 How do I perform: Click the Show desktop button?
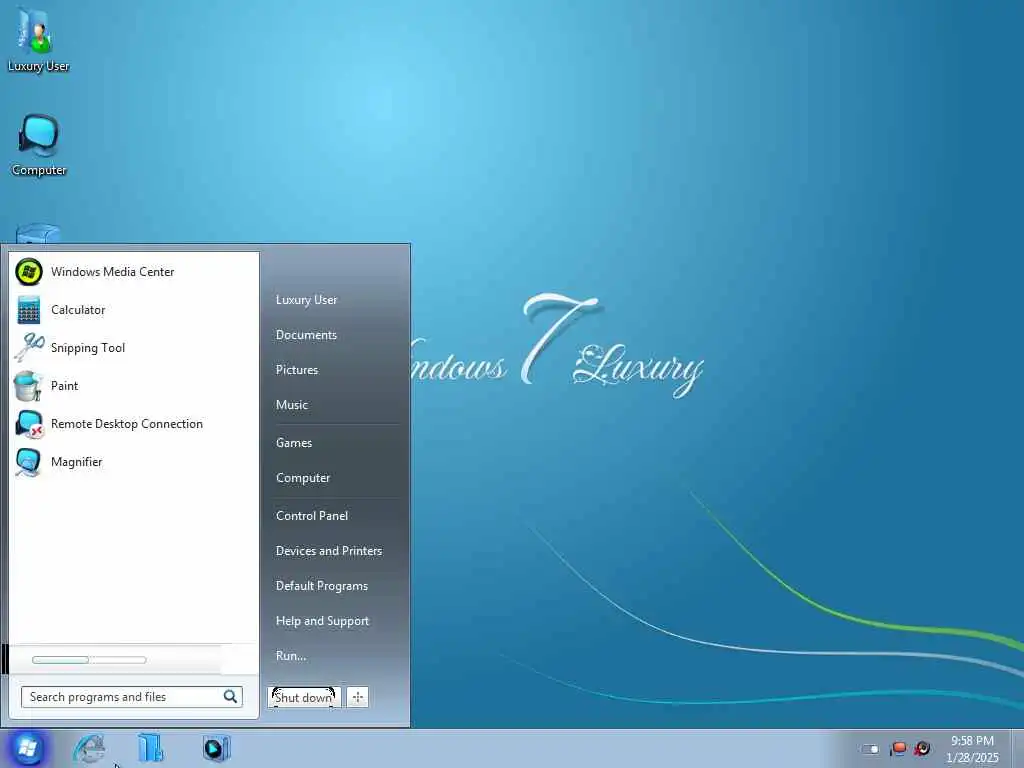pyautogui.click(x=1017, y=748)
